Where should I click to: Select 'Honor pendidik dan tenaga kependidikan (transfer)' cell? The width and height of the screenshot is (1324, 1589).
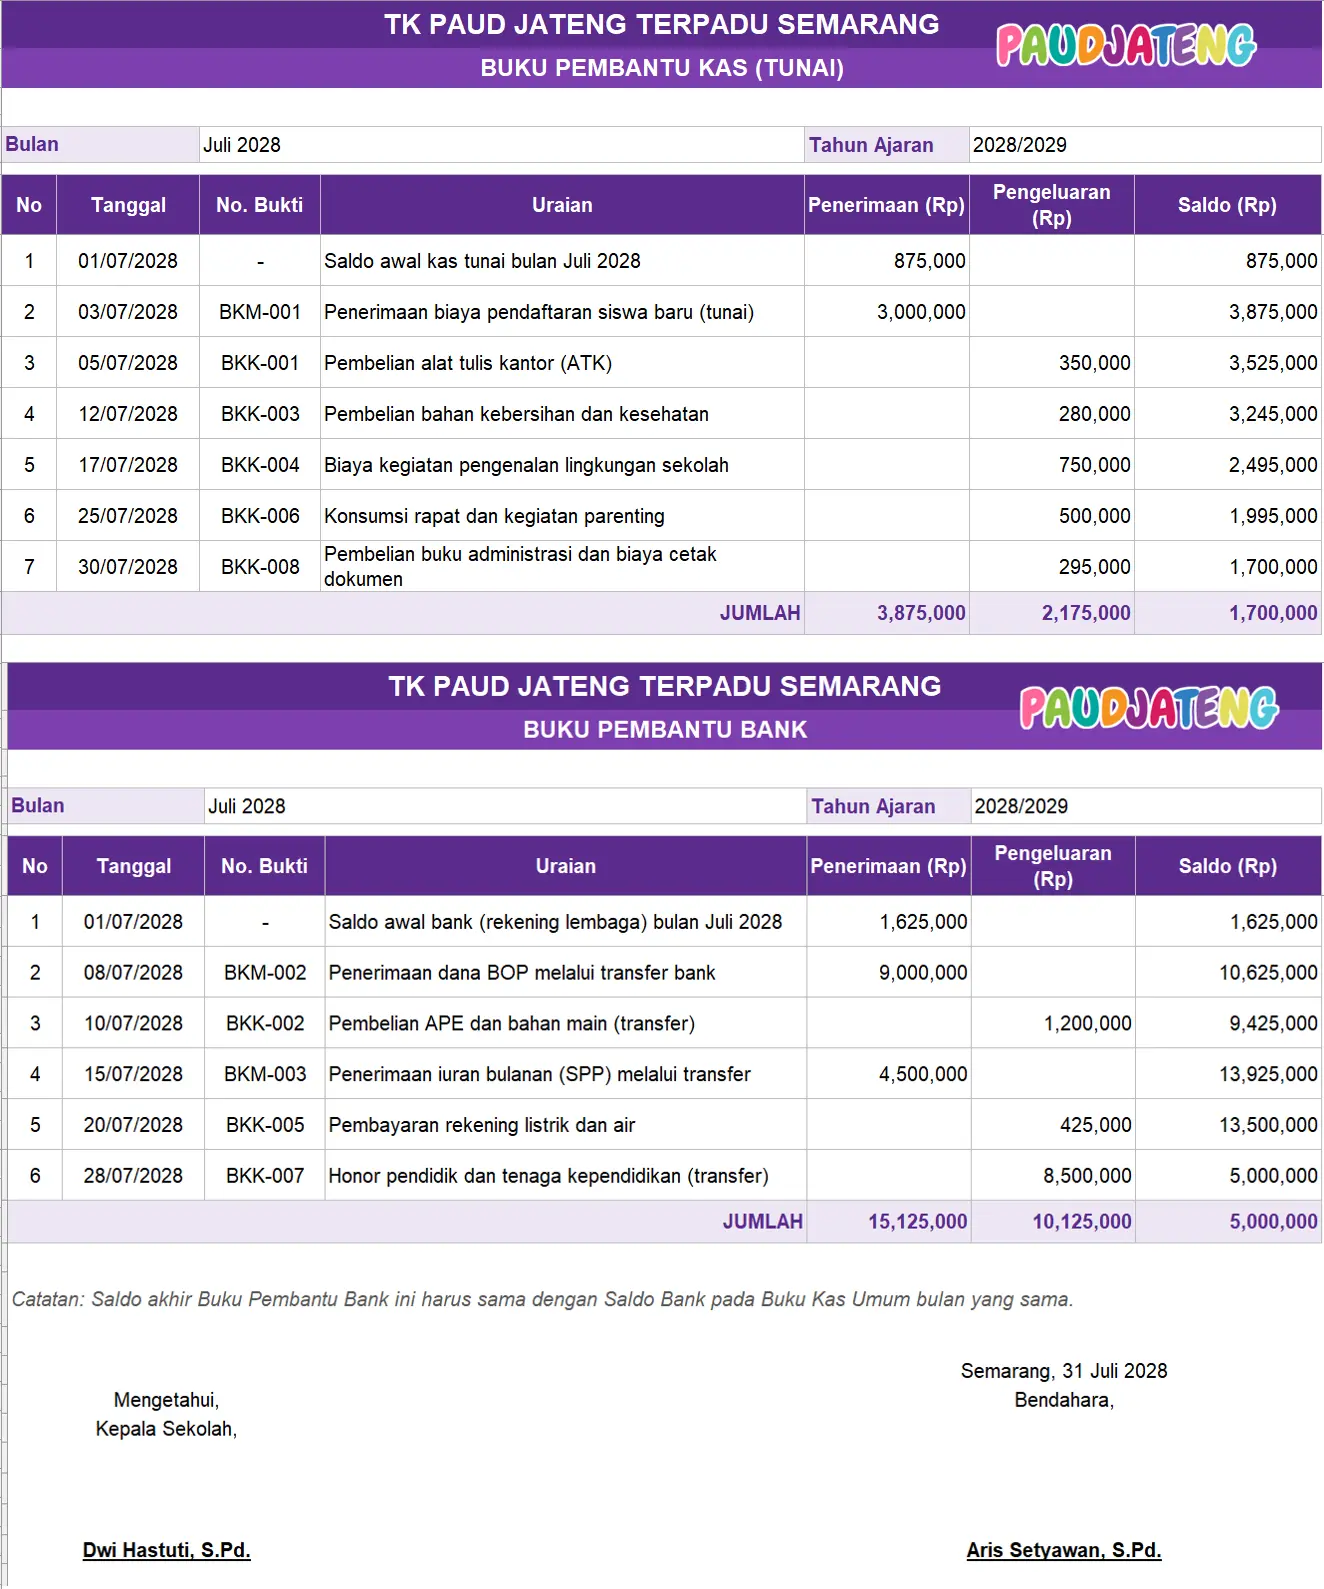click(566, 1176)
